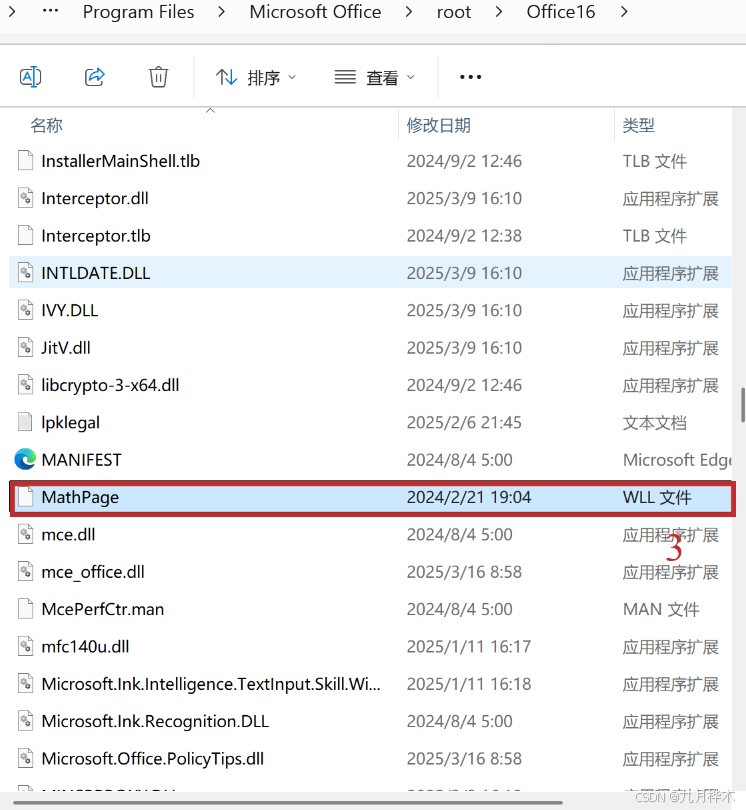
Task: Click the JitV.dll file name
Action: [x=66, y=348]
